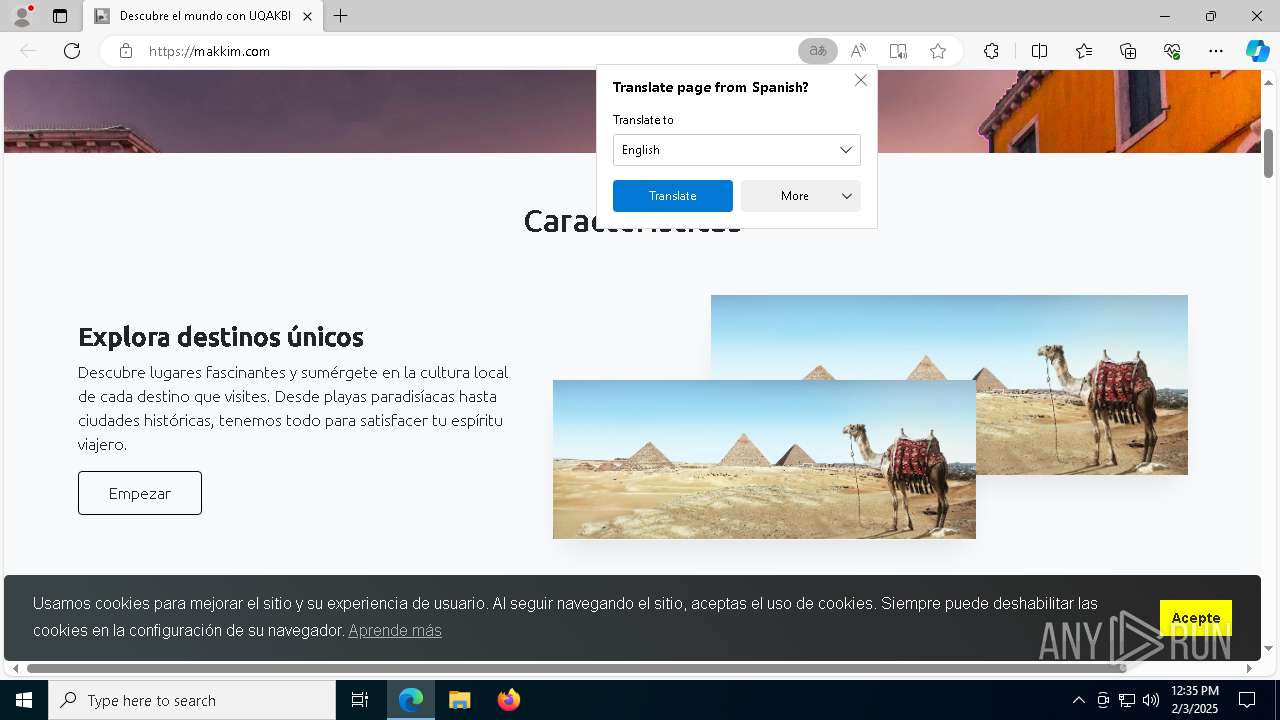Viewport: 1280px width, 720px height.
Task: Open File Explorer taskbar icon
Action: [x=459, y=700]
